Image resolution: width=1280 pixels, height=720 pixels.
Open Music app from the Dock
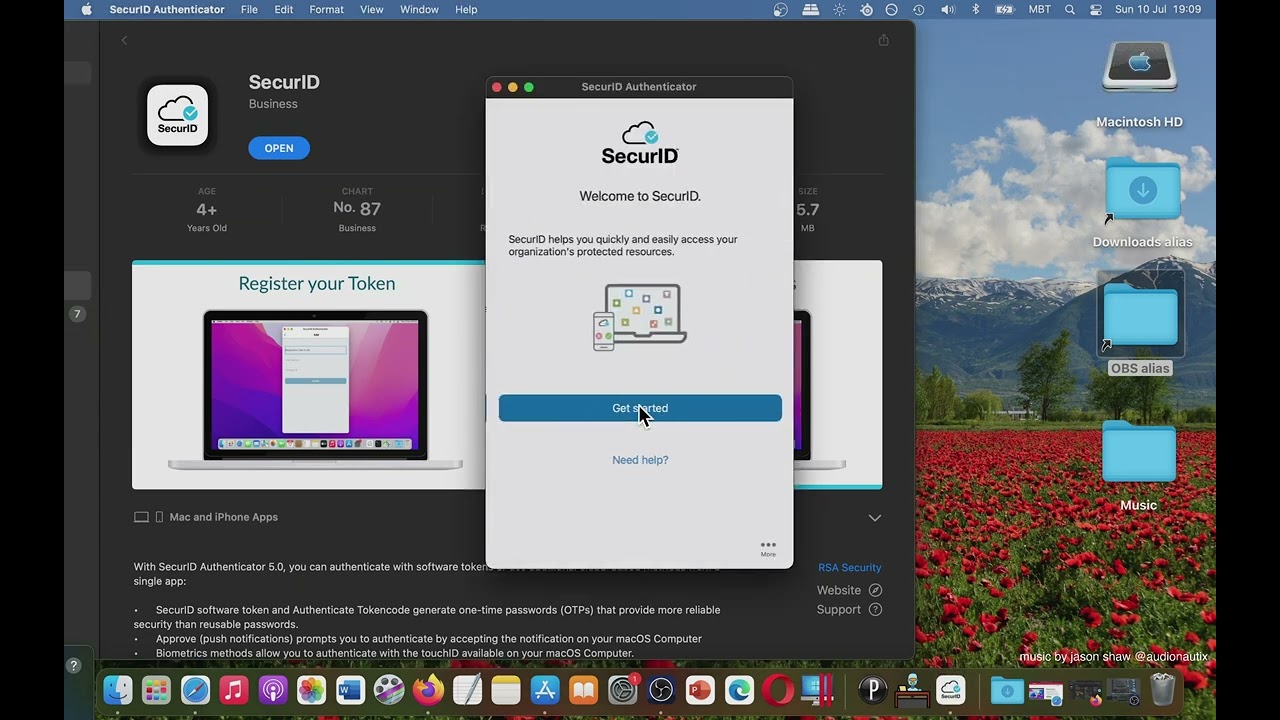(234, 690)
